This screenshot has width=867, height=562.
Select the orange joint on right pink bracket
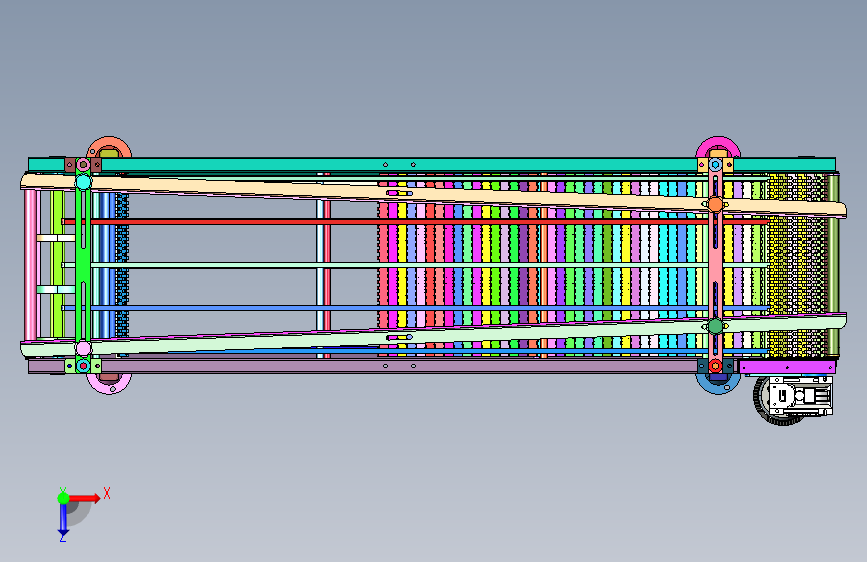tap(715, 205)
